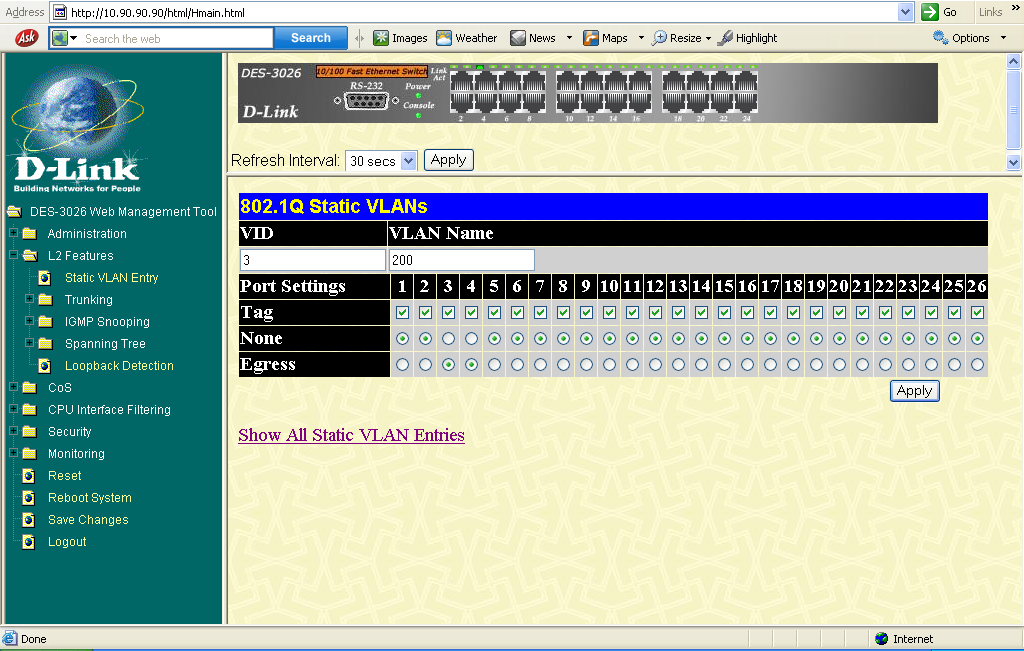Expand the IGMP Snooping tree node
This screenshot has height=651, width=1024.
pos(29,321)
